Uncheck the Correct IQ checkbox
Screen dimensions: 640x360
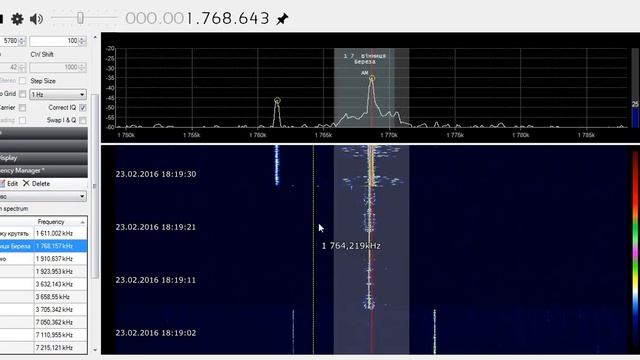pos(83,107)
